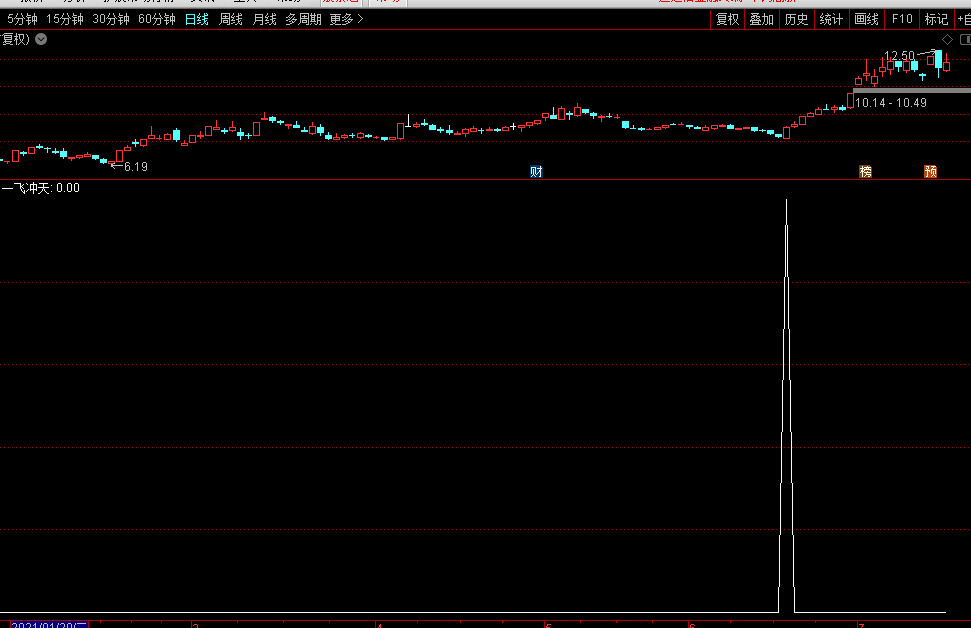Switch to 月线 monthly chart

pos(264,19)
